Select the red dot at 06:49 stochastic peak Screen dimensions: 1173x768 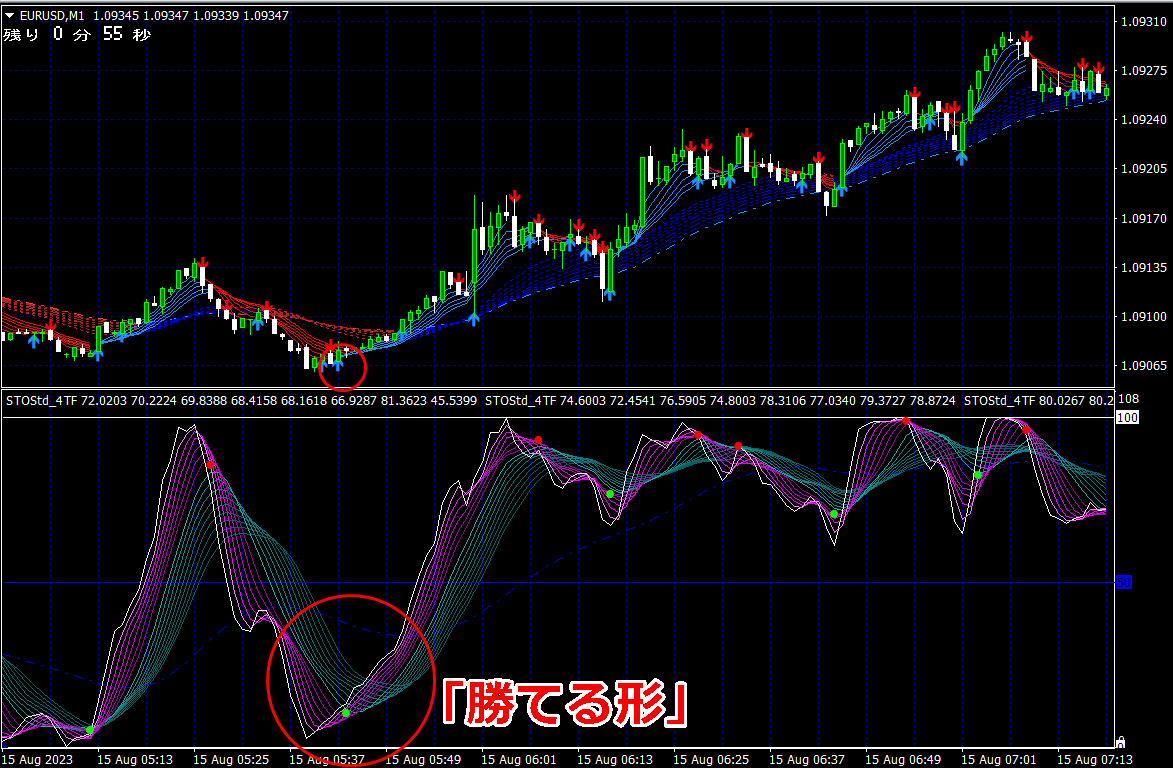[x=906, y=421]
